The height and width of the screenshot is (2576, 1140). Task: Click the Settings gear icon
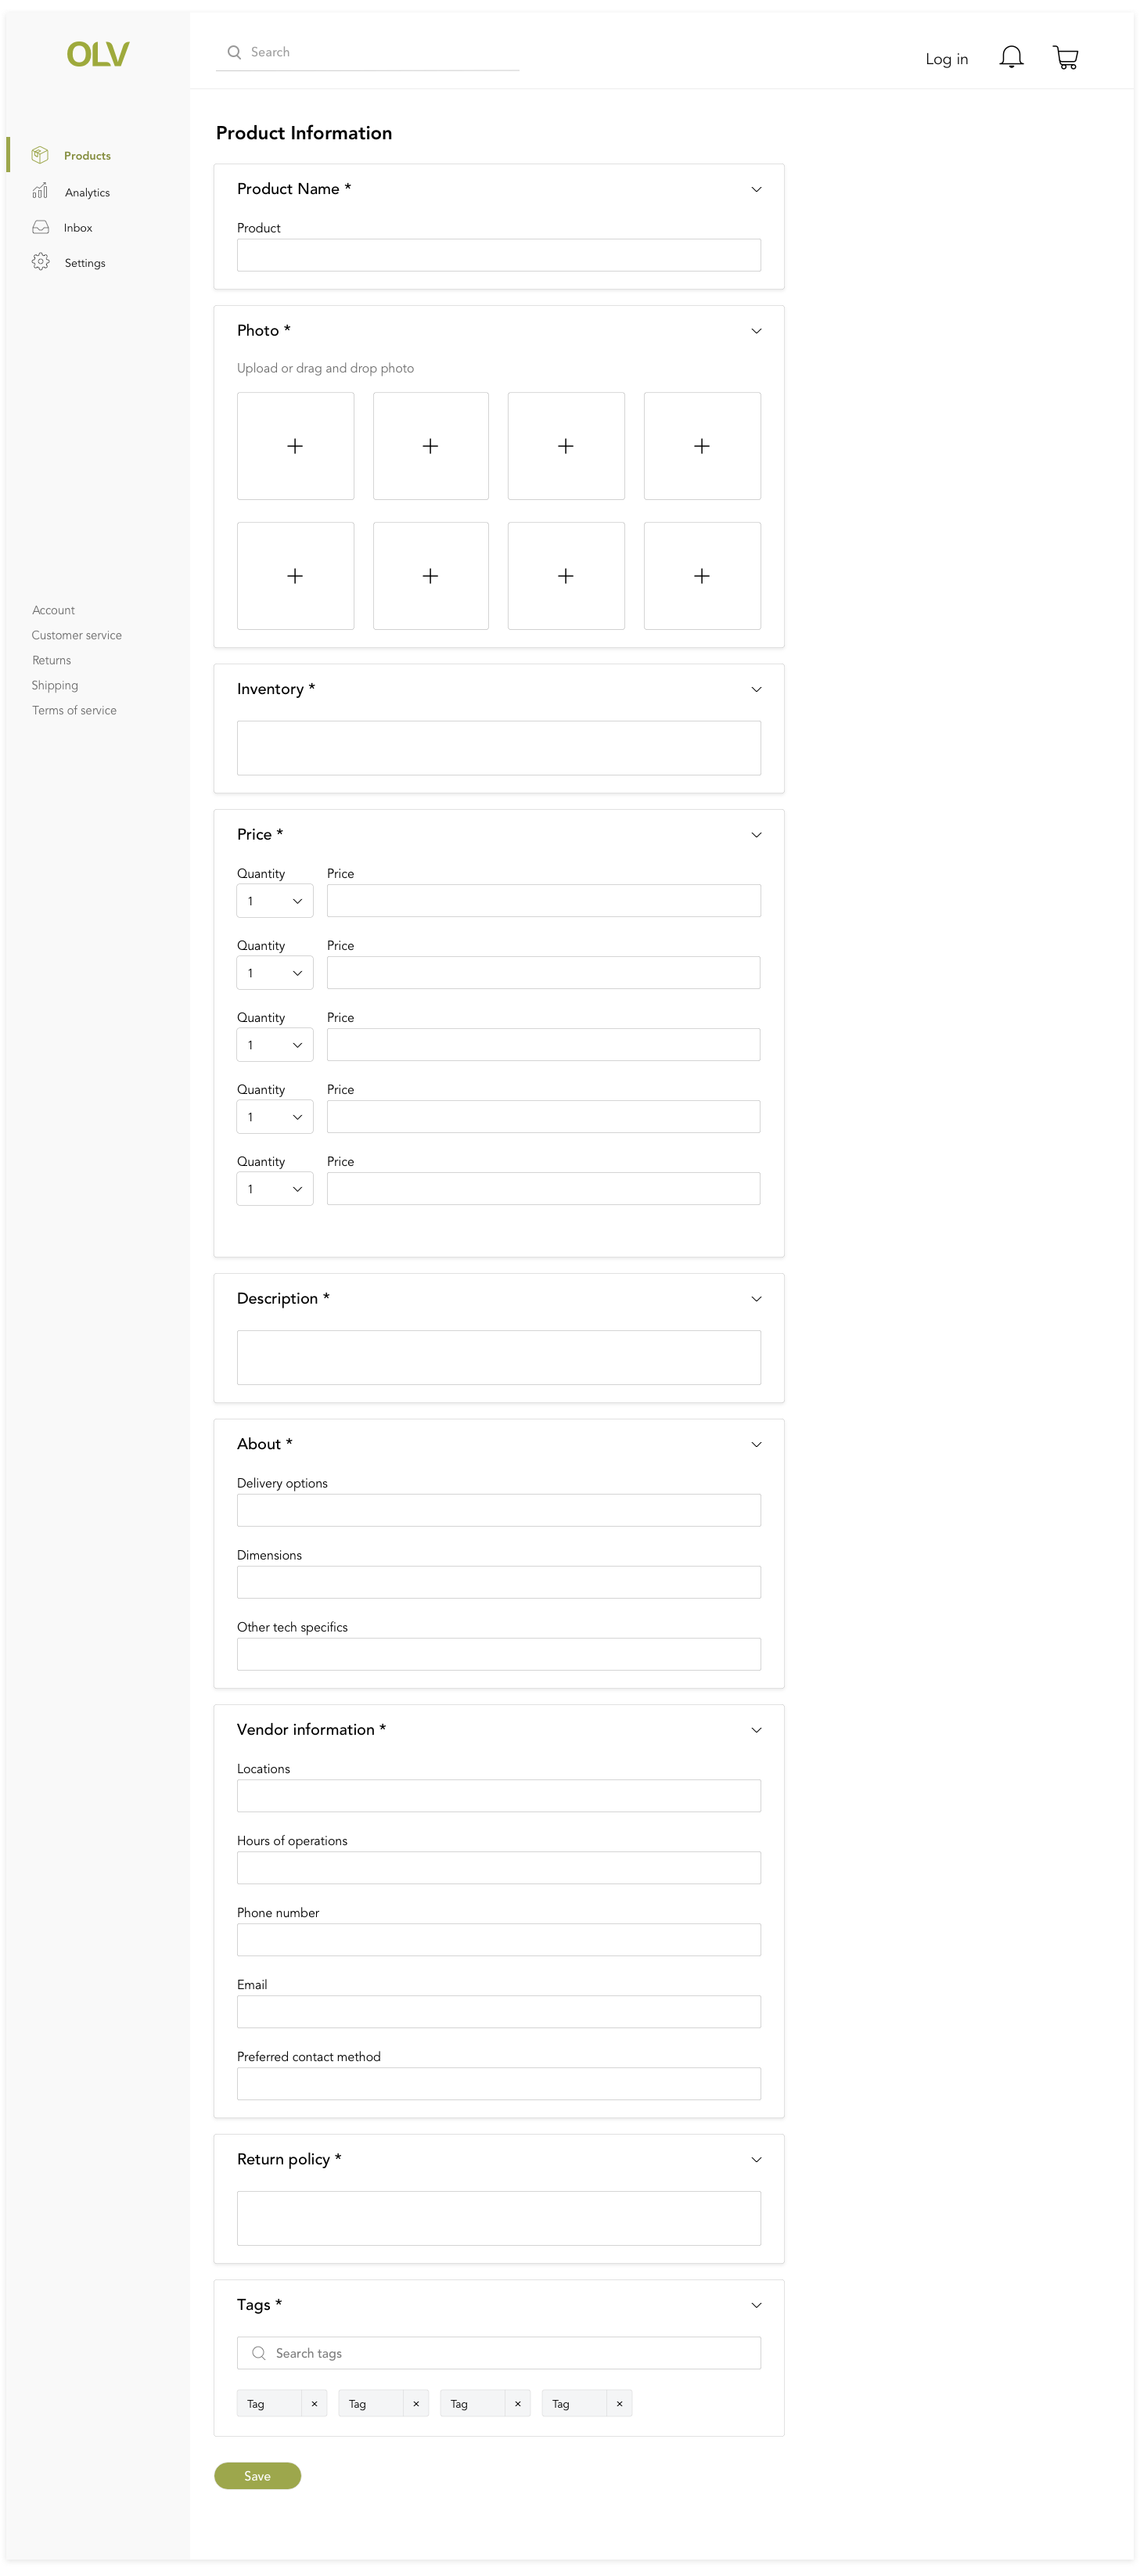40,262
